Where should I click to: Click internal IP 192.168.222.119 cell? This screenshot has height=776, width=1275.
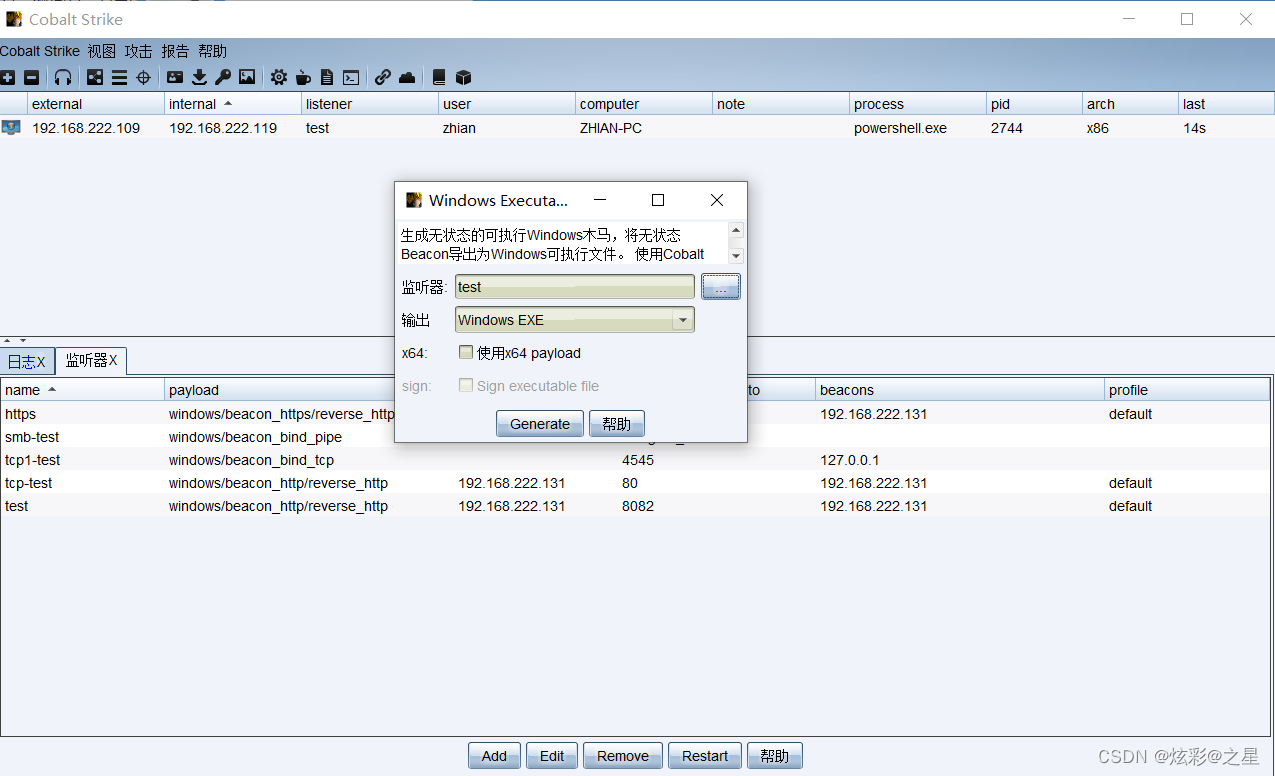223,128
